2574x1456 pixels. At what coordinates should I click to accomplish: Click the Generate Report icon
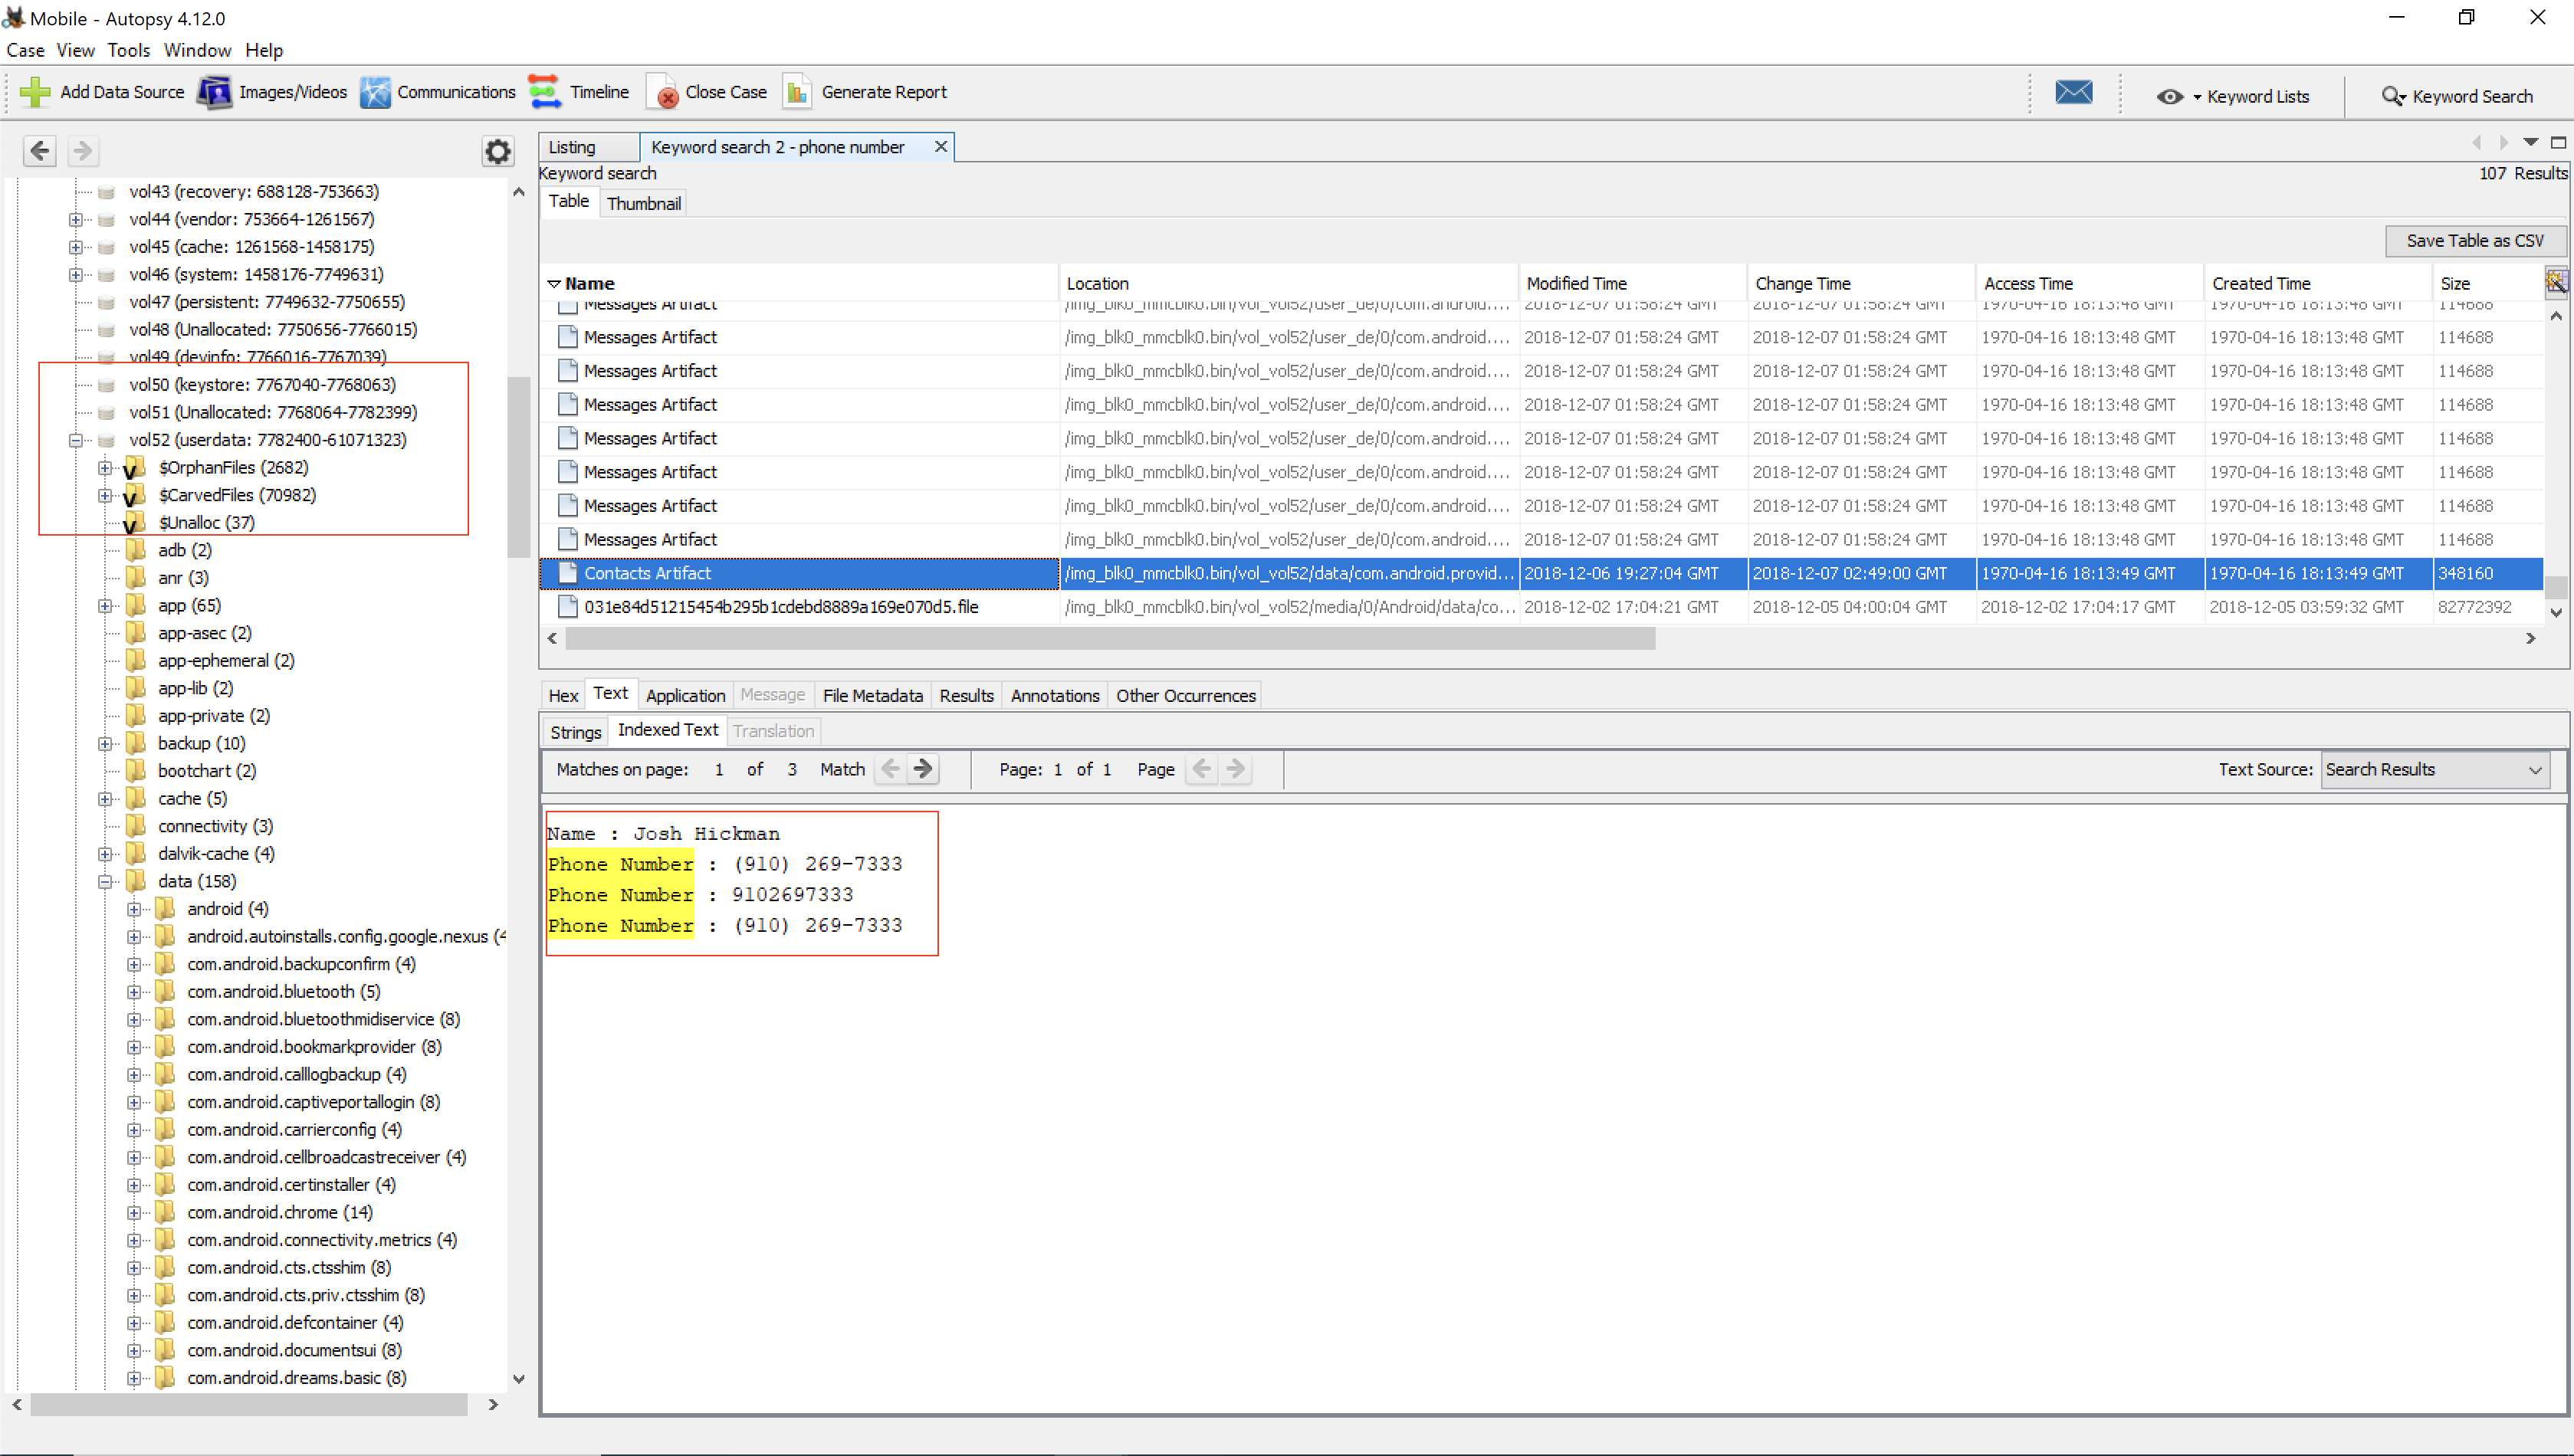[797, 92]
